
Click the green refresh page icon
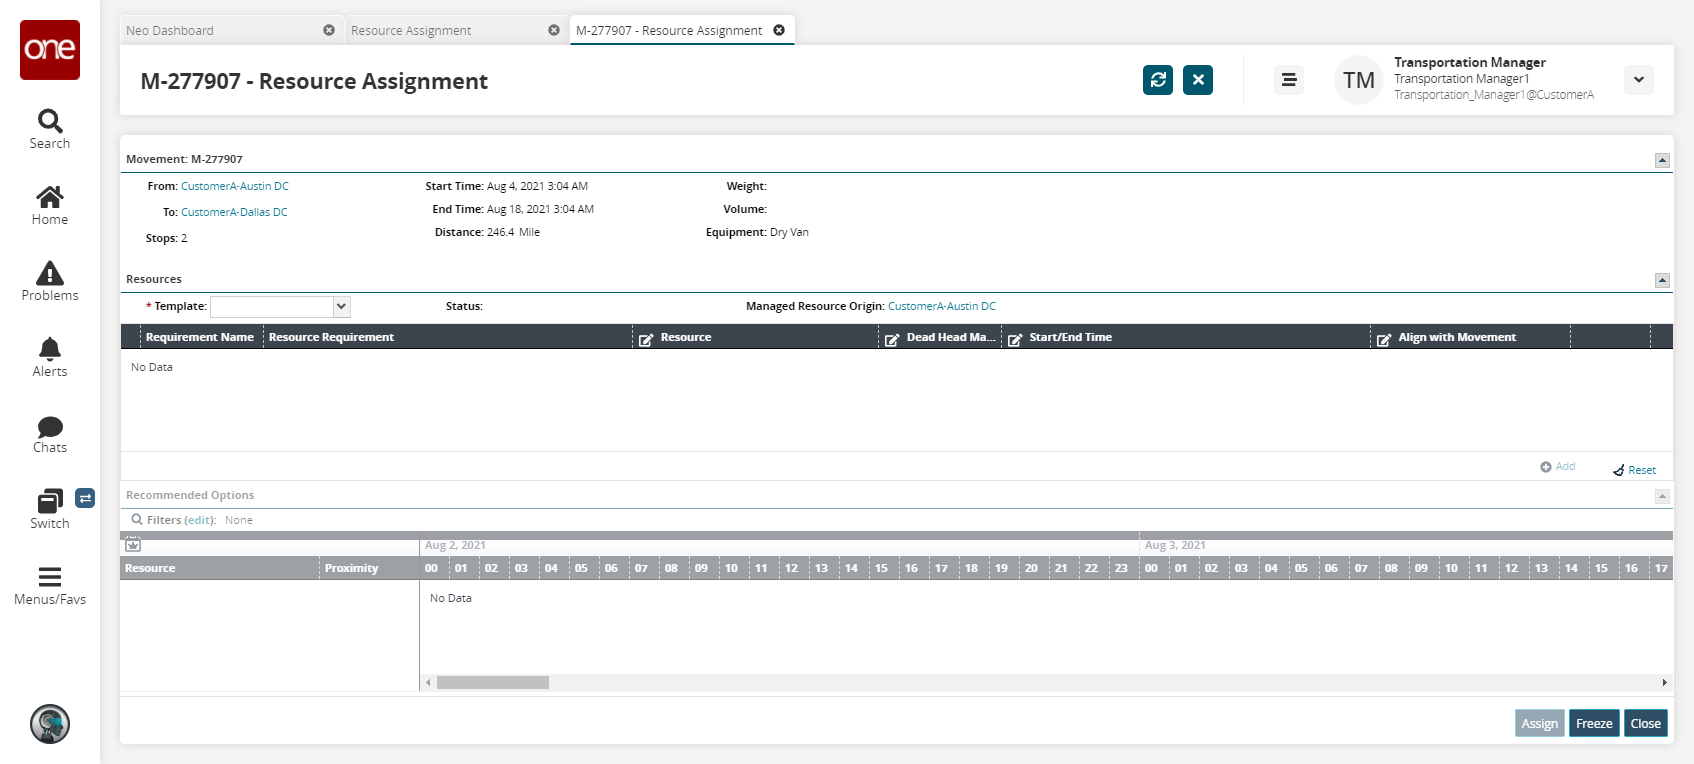[x=1157, y=80]
